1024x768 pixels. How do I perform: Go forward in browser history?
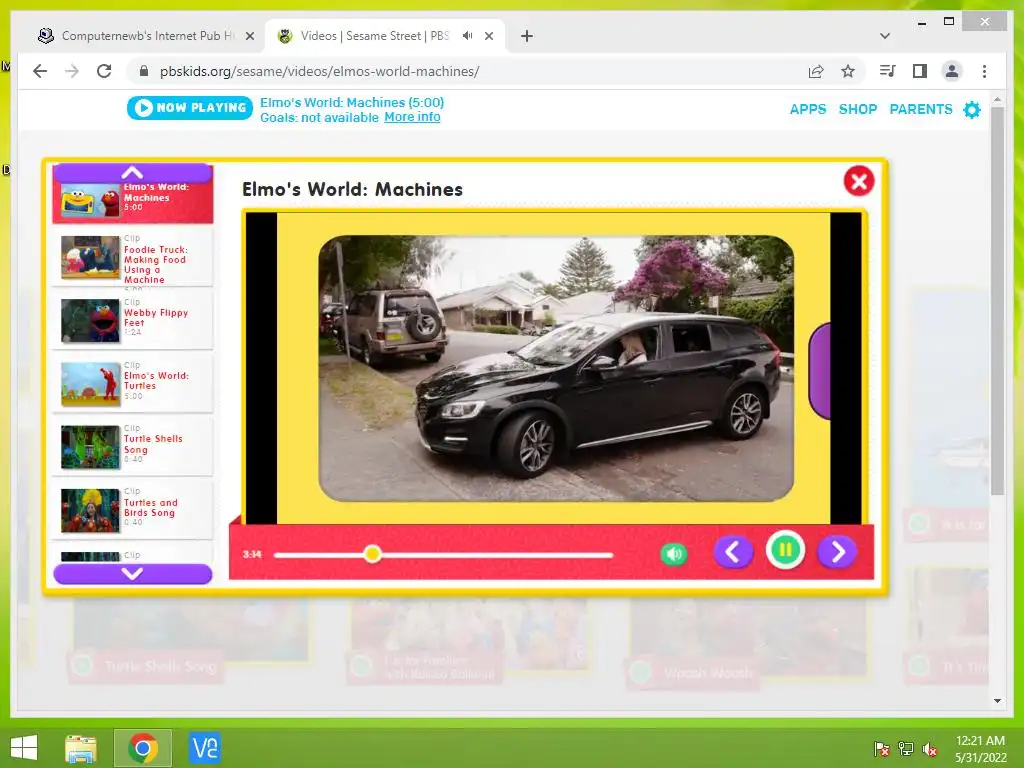coord(72,71)
